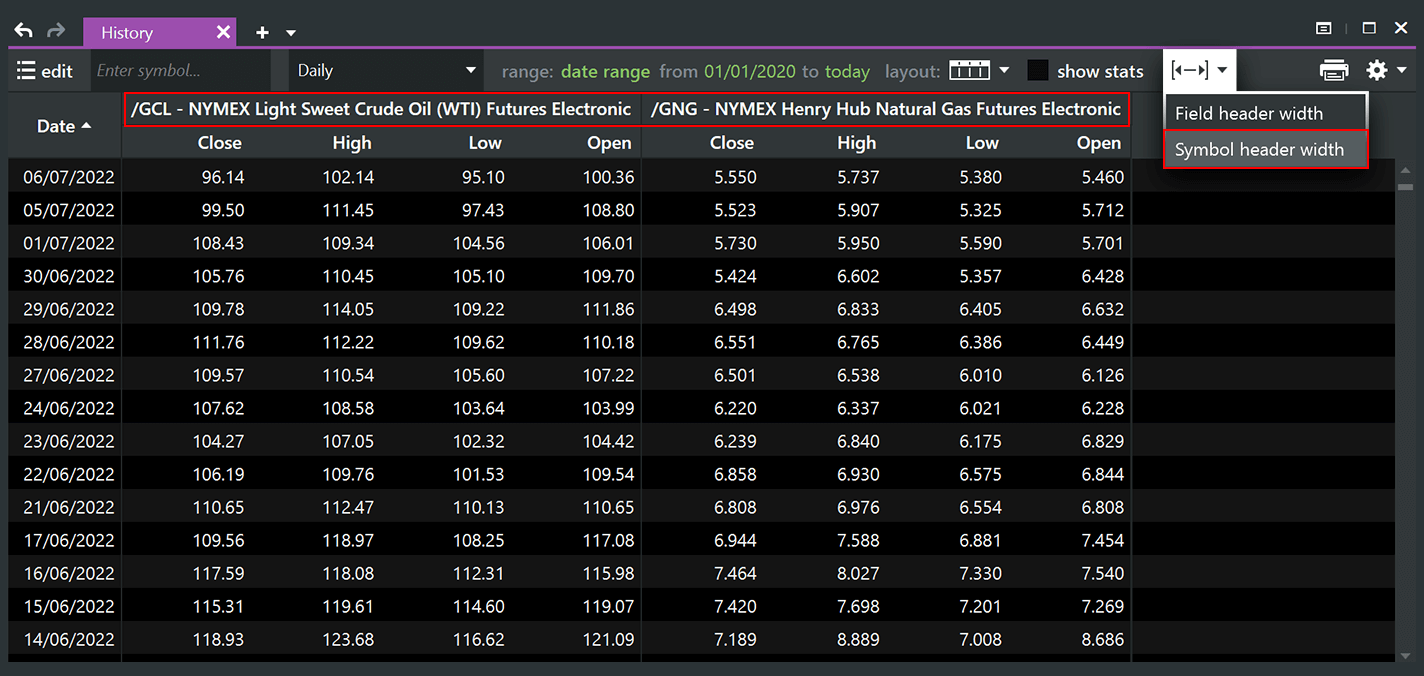This screenshot has height=676, width=1424.
Task: Click the /GNG natural gas symbol header
Action: pos(886,109)
